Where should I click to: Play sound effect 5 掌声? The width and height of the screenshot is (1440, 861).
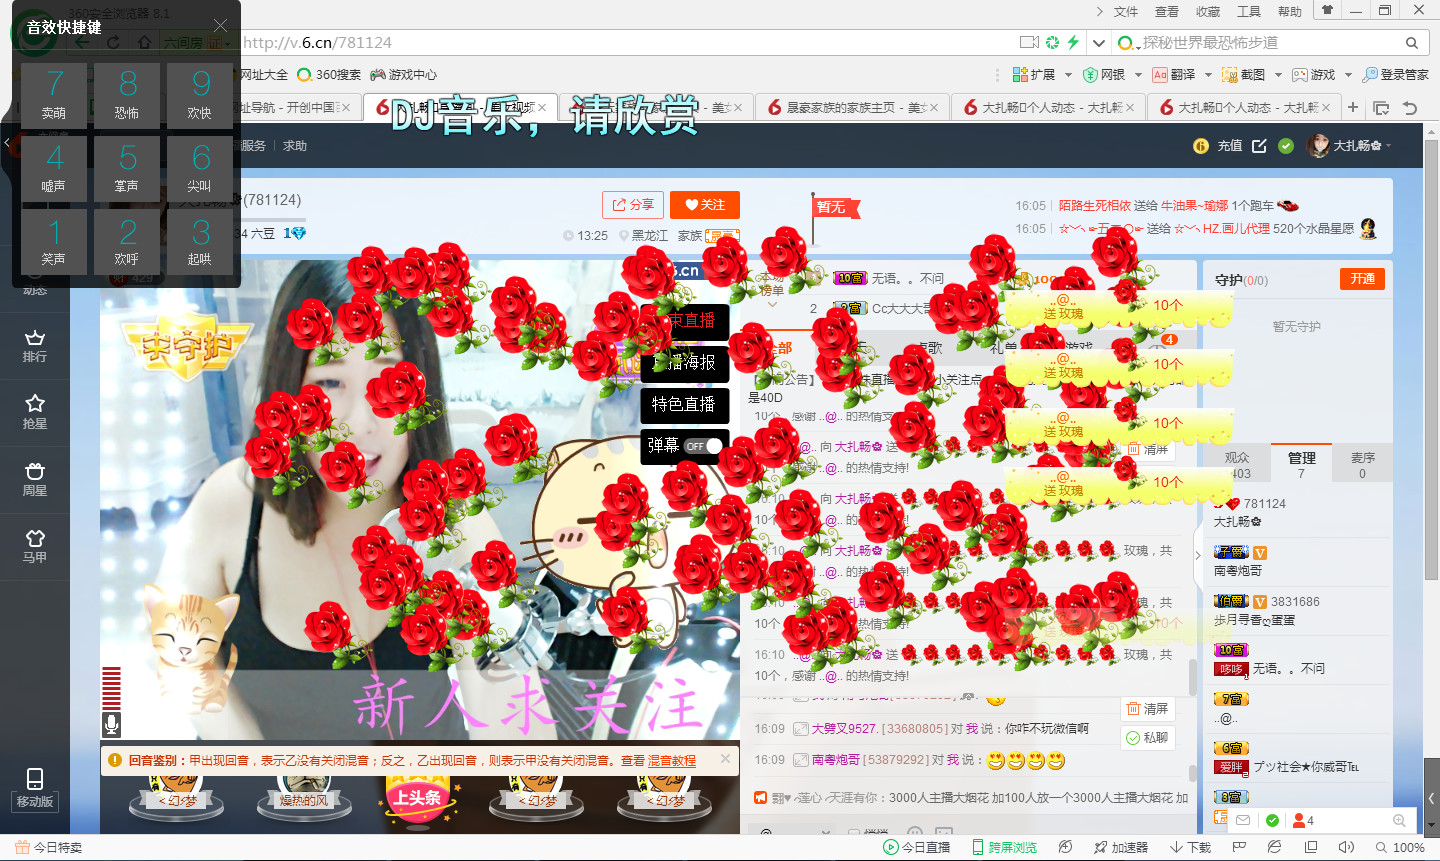127,167
